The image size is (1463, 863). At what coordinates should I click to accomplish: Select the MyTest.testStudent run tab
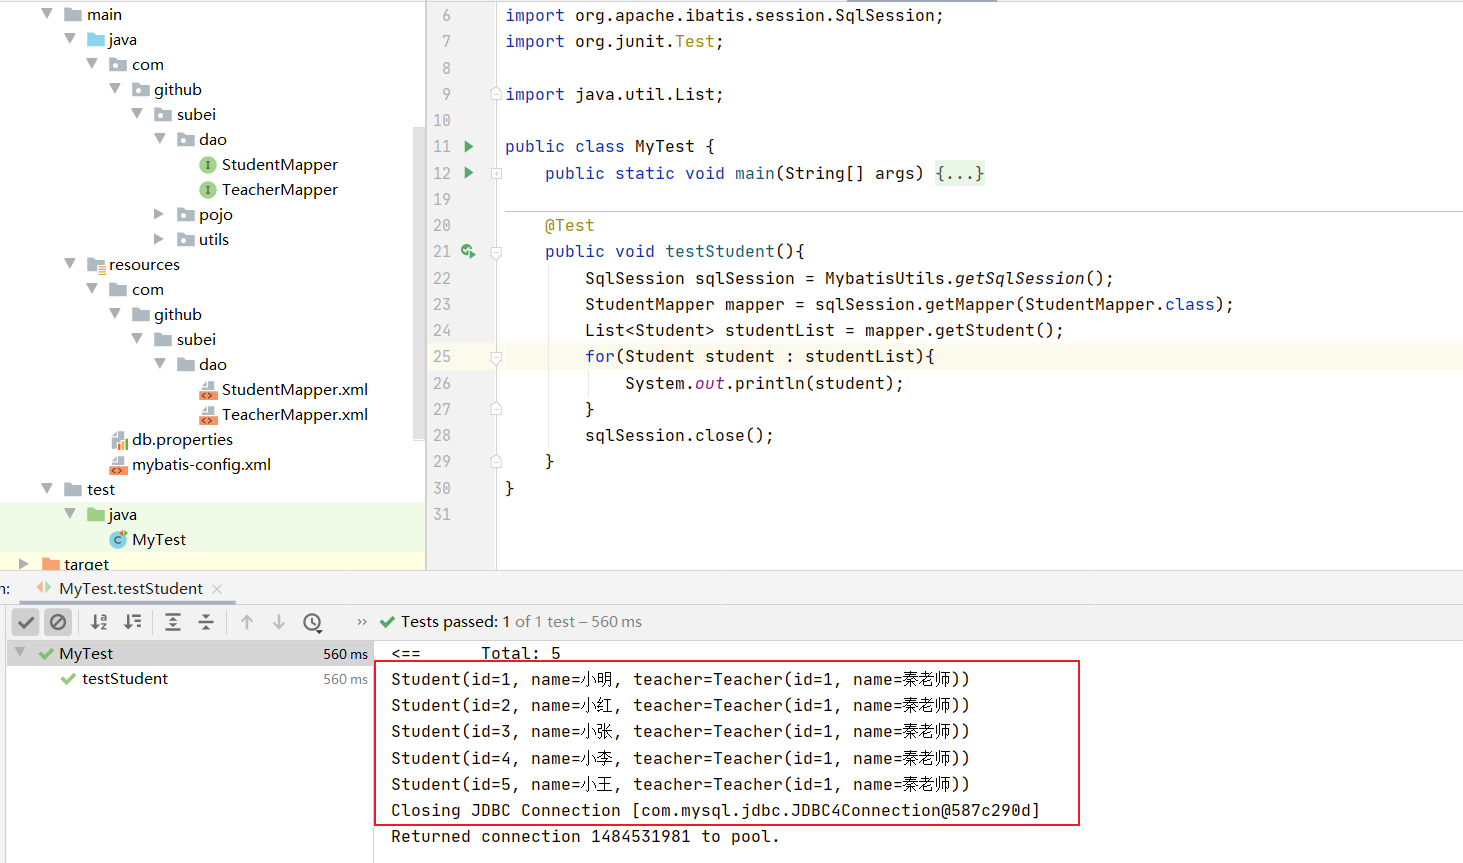coord(130,589)
